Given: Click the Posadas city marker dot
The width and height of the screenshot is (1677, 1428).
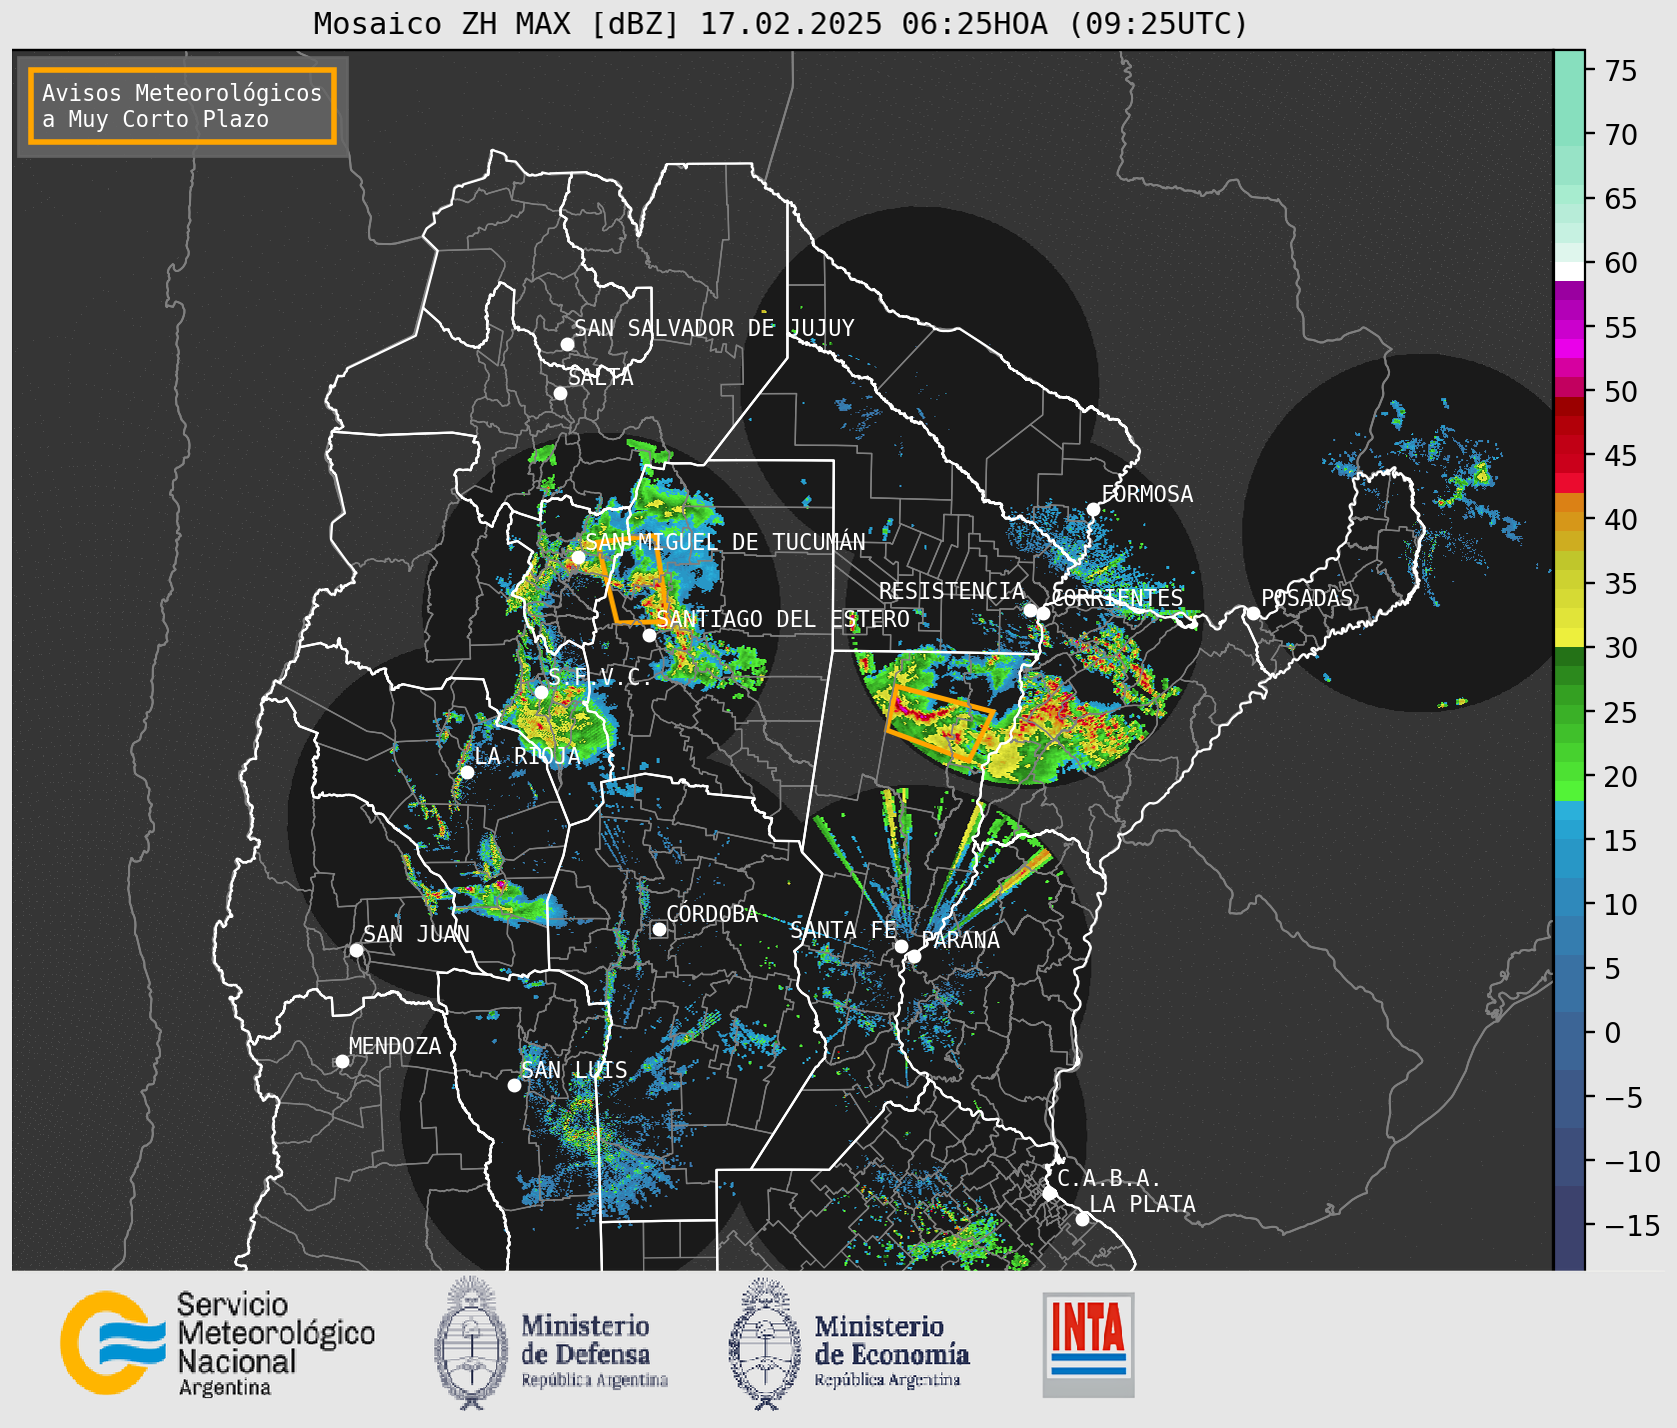Looking at the screenshot, I should [x=1252, y=613].
